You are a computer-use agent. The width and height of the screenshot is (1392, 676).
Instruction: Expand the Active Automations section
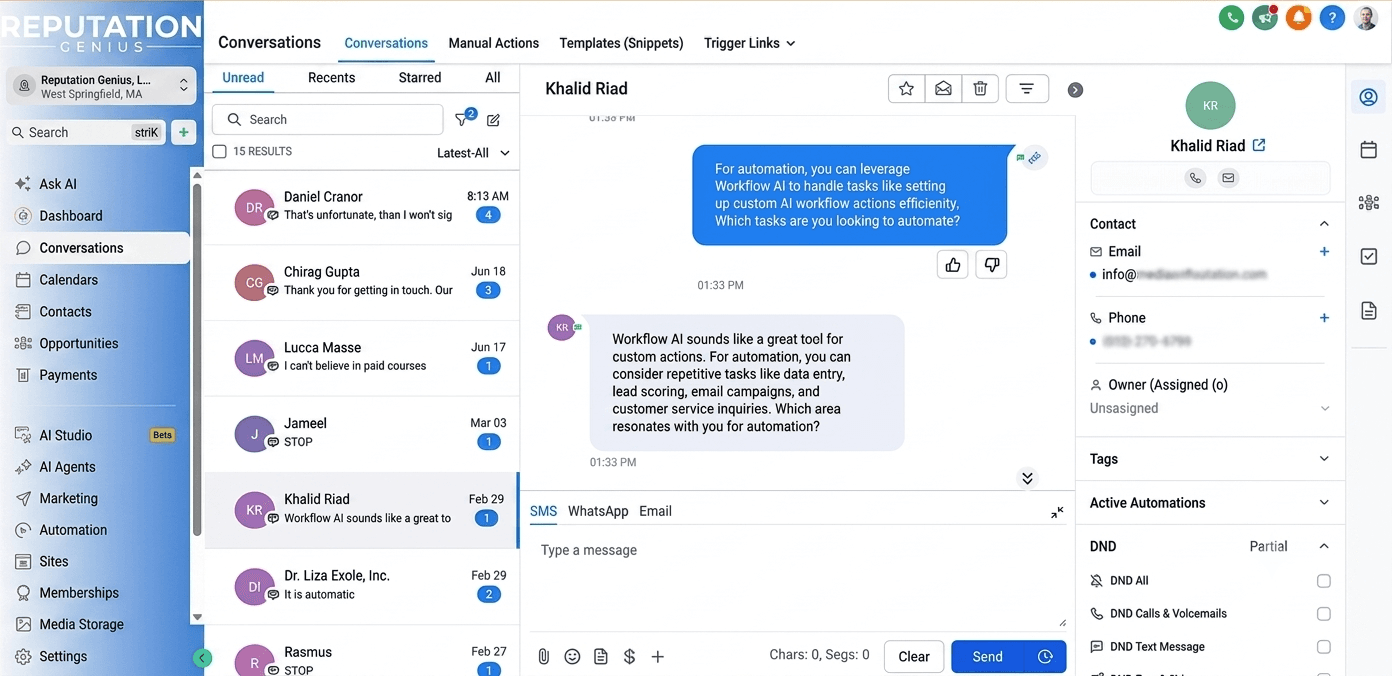[x=1324, y=503]
